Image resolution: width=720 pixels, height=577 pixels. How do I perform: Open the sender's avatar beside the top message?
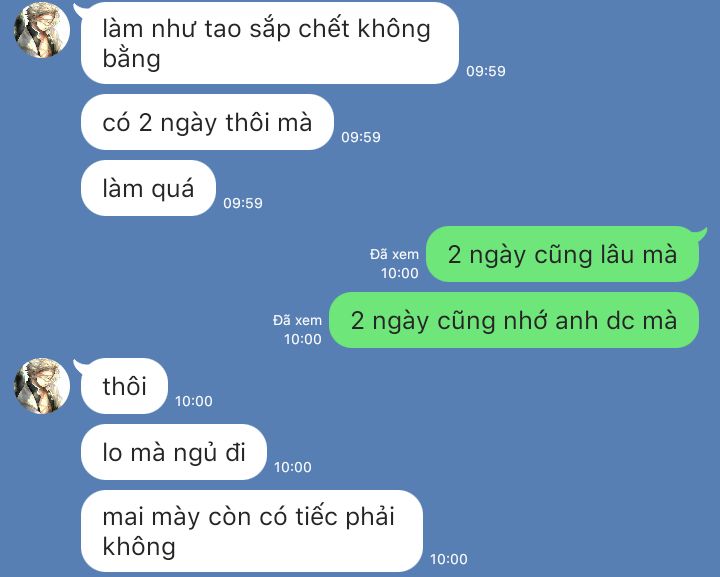pos(42,30)
